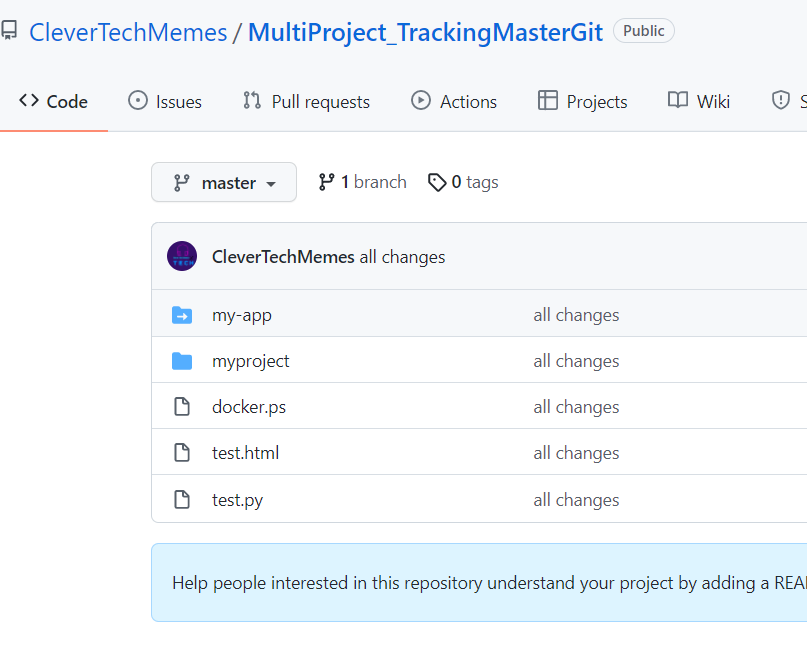Open the master branch selector dropdown
Viewport: 807px width, 648px height.
[x=224, y=182]
